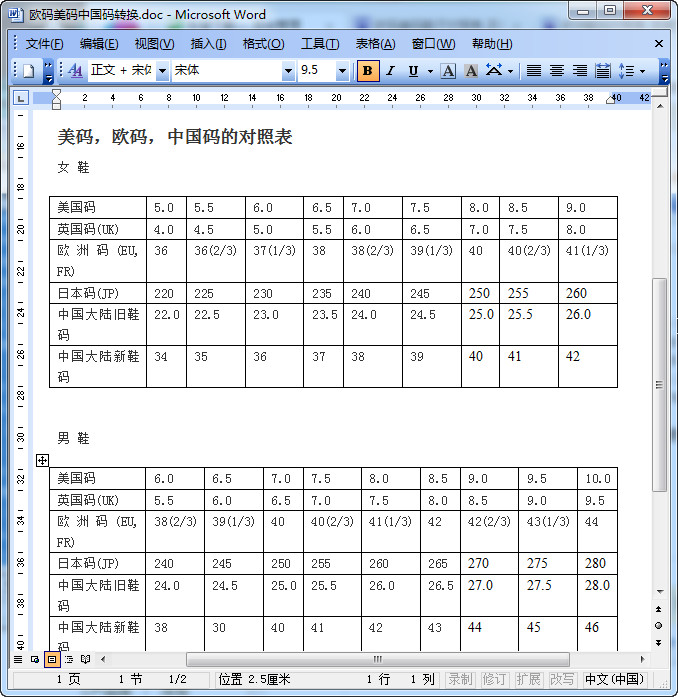
Task: Toggle 扩展 selection mode in status bar
Action: pyautogui.click(x=528, y=679)
